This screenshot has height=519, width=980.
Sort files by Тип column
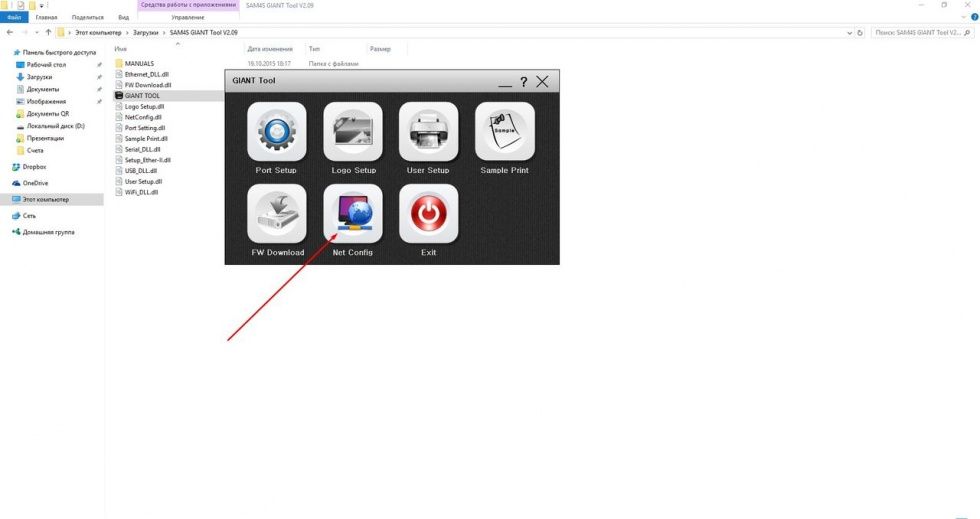[x=314, y=49]
